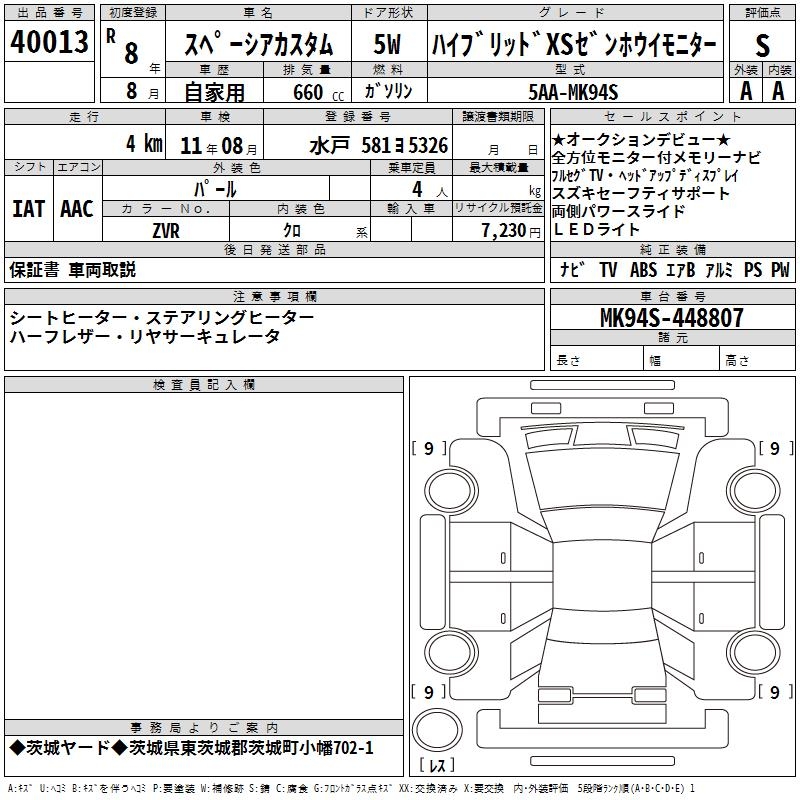Click the air conditioner value AAC
This screenshot has width=800, height=800.
(x=77, y=209)
